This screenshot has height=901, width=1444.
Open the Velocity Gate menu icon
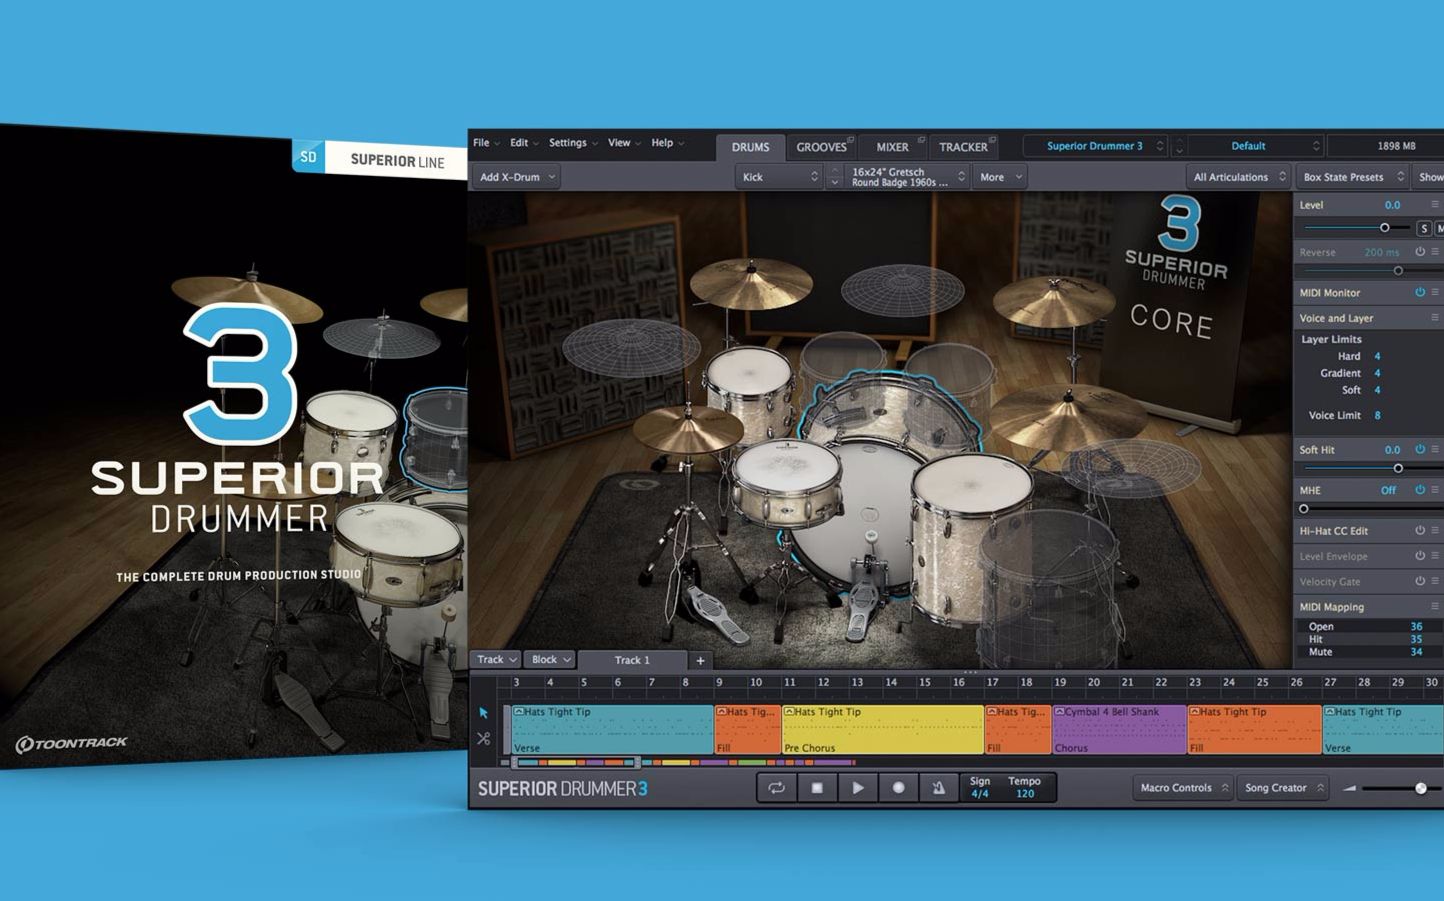[x=1435, y=581]
